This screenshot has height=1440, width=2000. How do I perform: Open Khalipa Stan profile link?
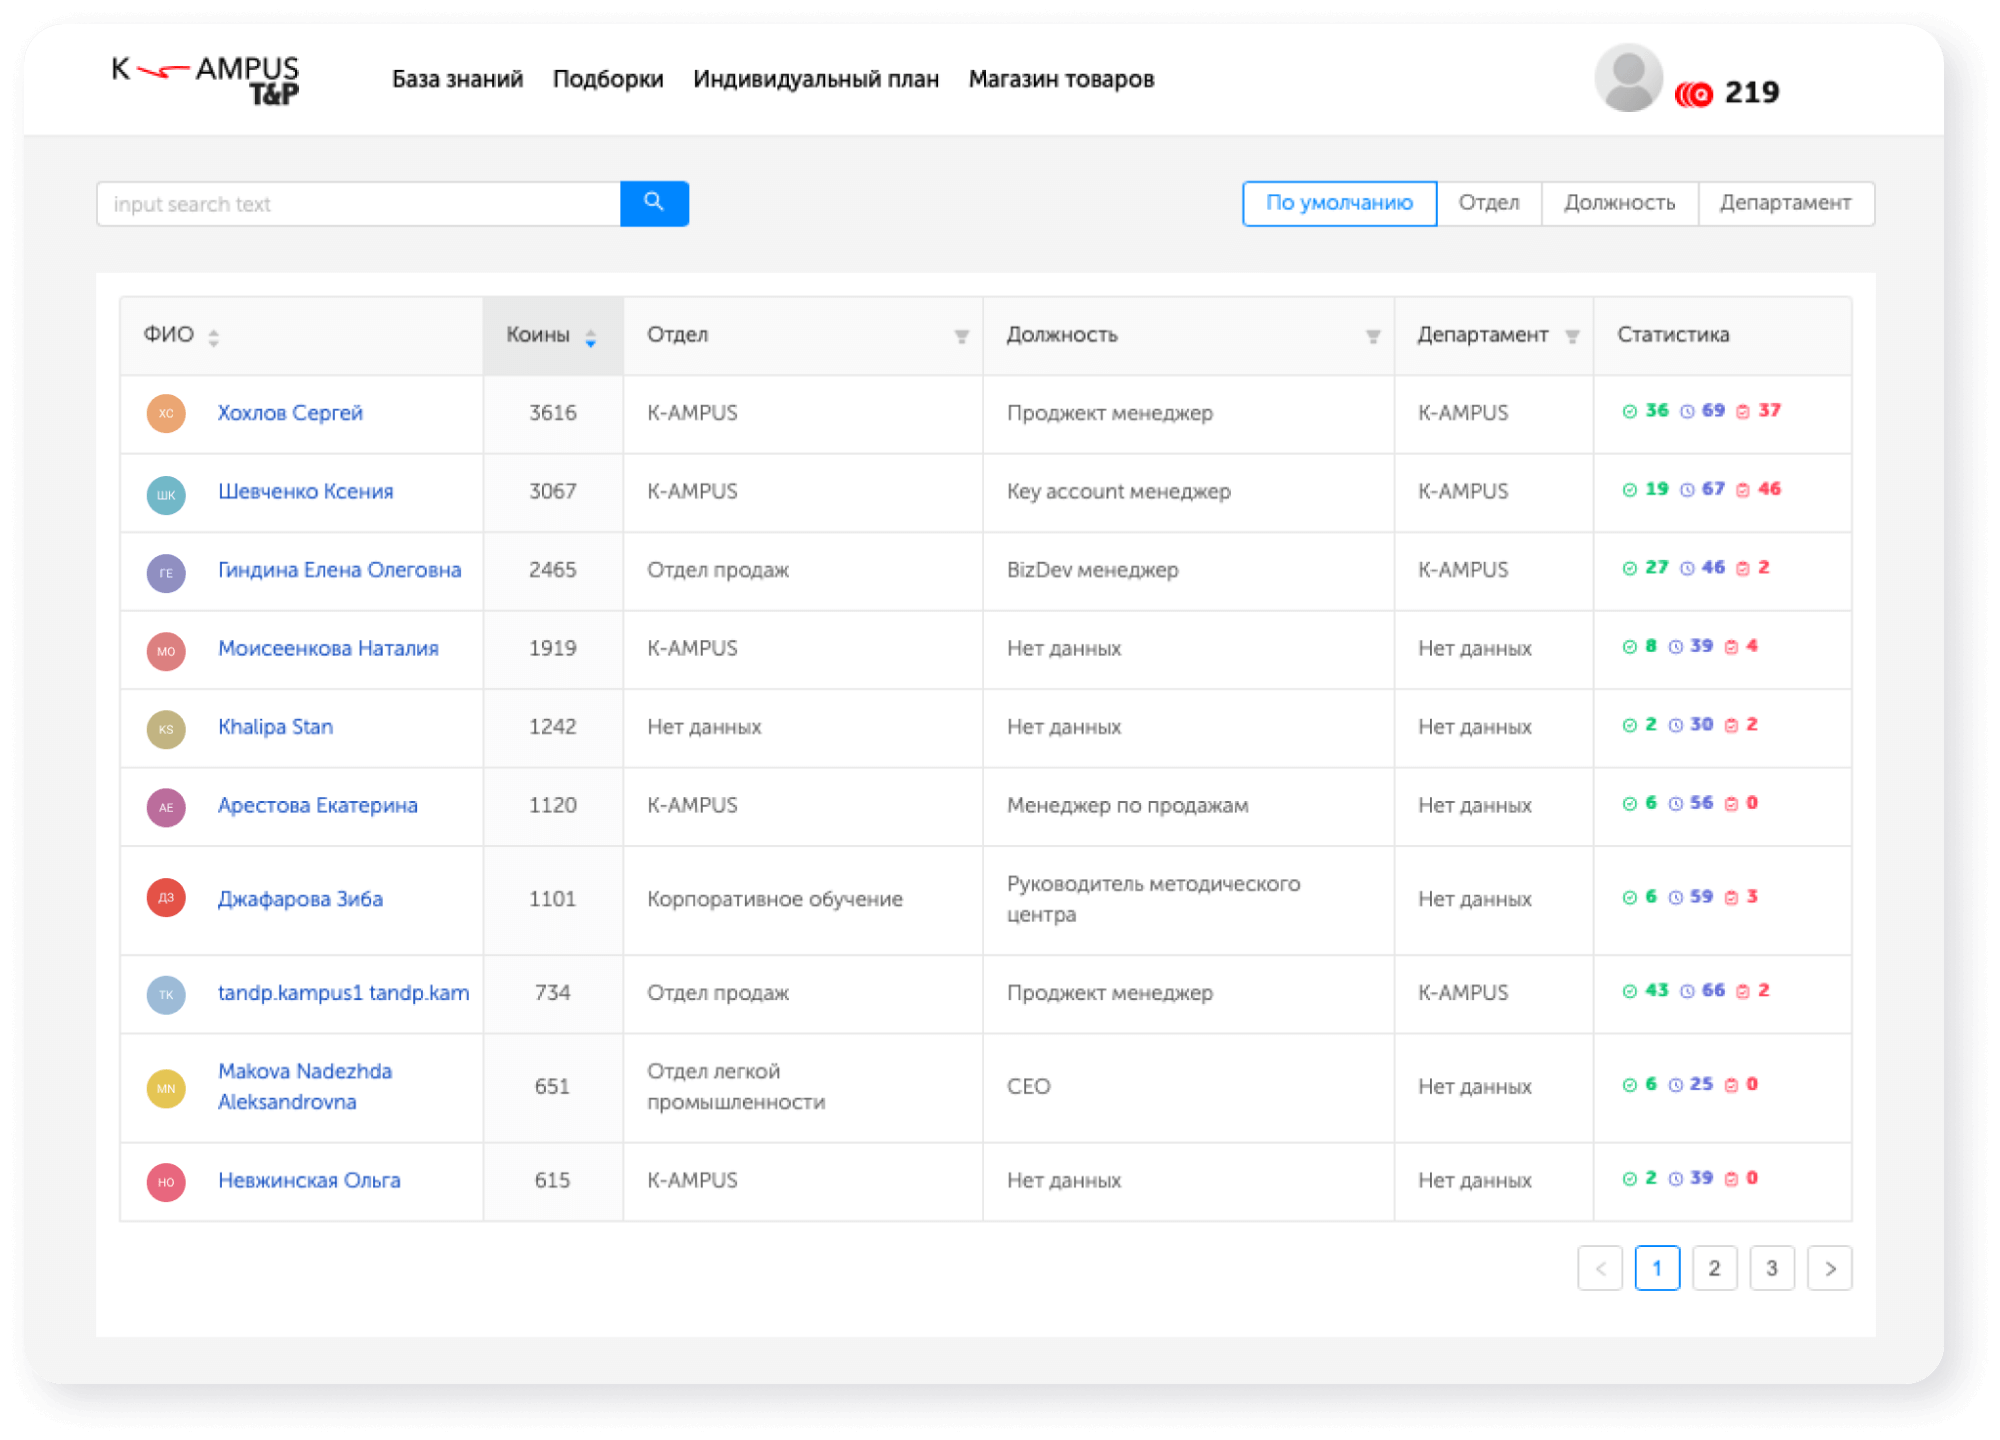pos(275,727)
